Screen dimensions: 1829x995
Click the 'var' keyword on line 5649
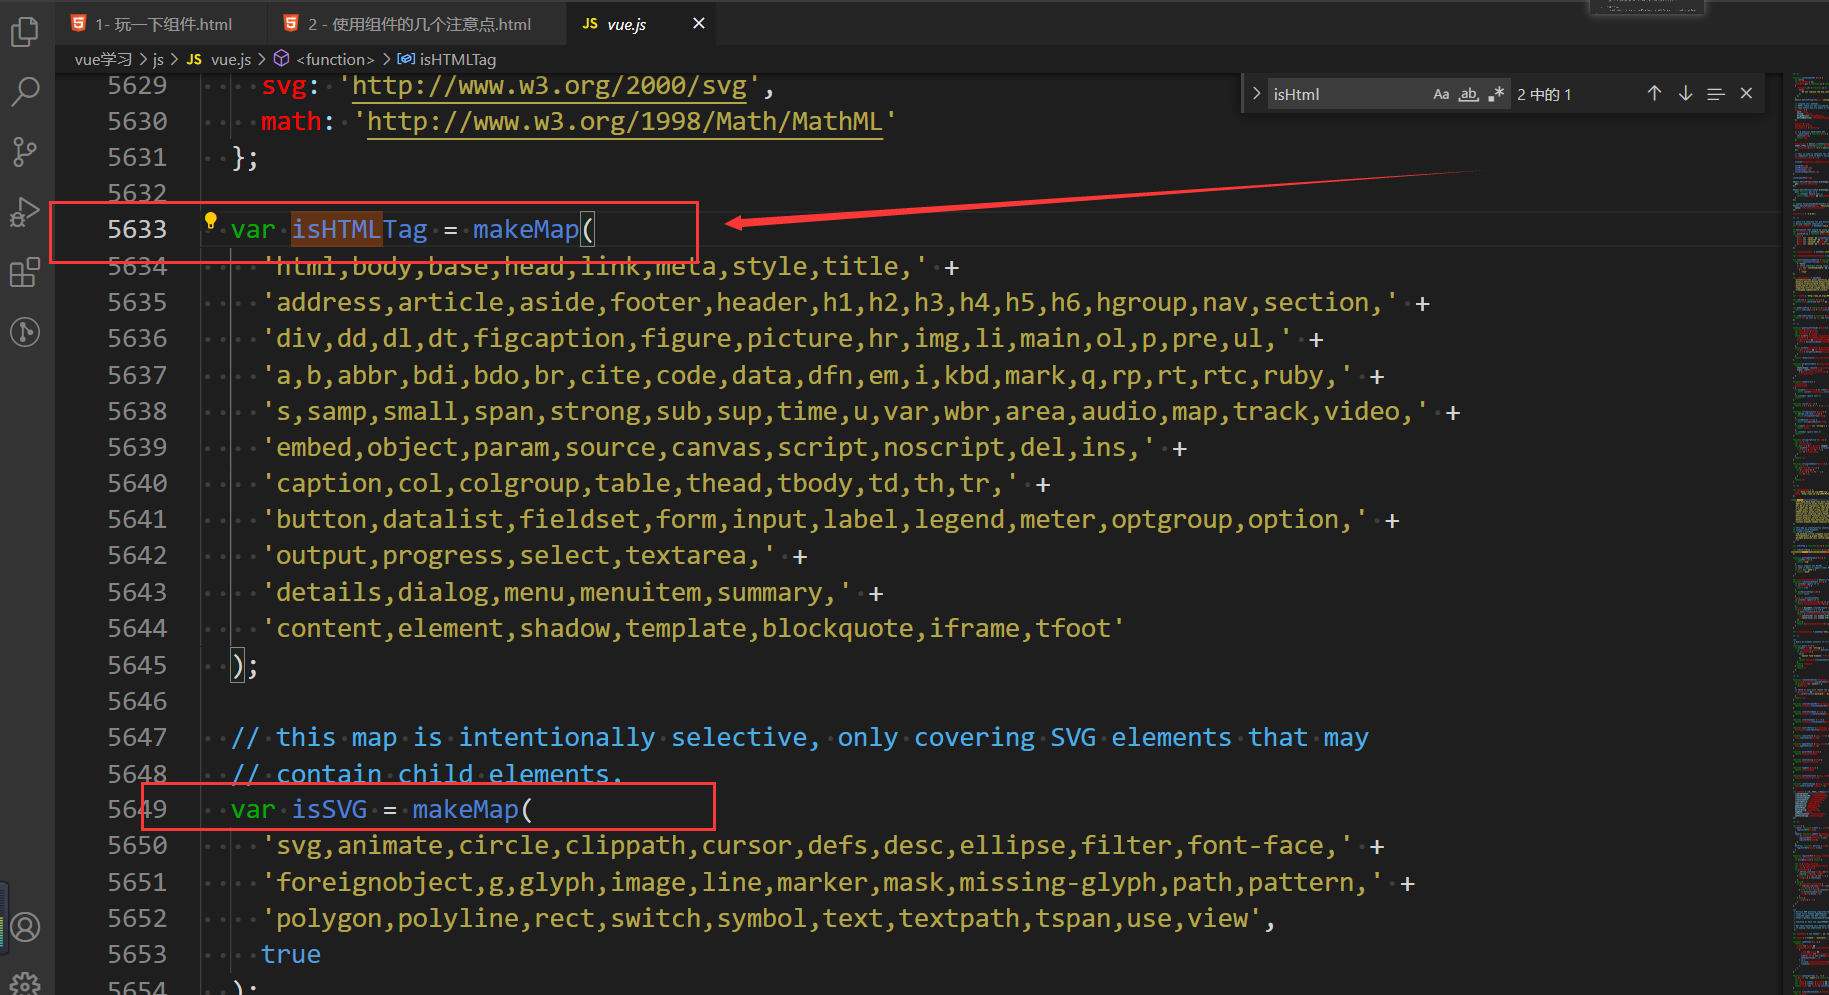point(253,809)
